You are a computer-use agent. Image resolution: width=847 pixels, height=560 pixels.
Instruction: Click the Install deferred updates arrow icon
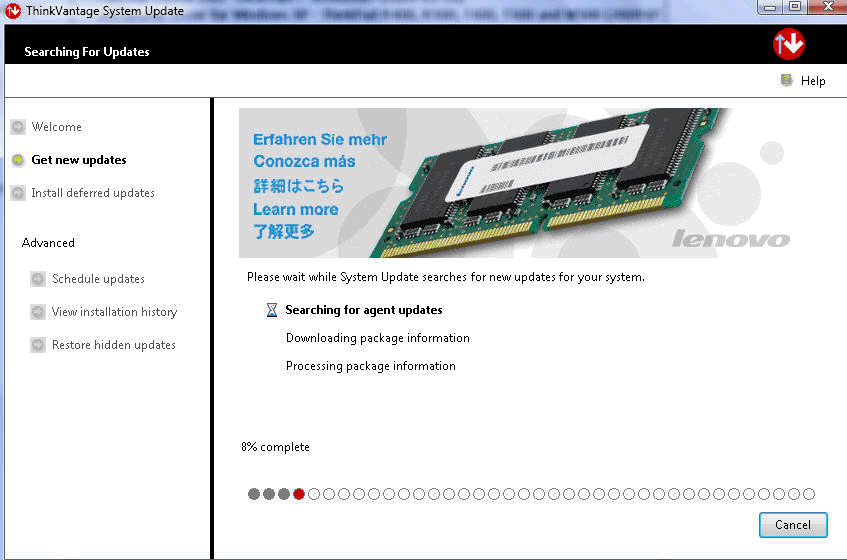point(18,193)
